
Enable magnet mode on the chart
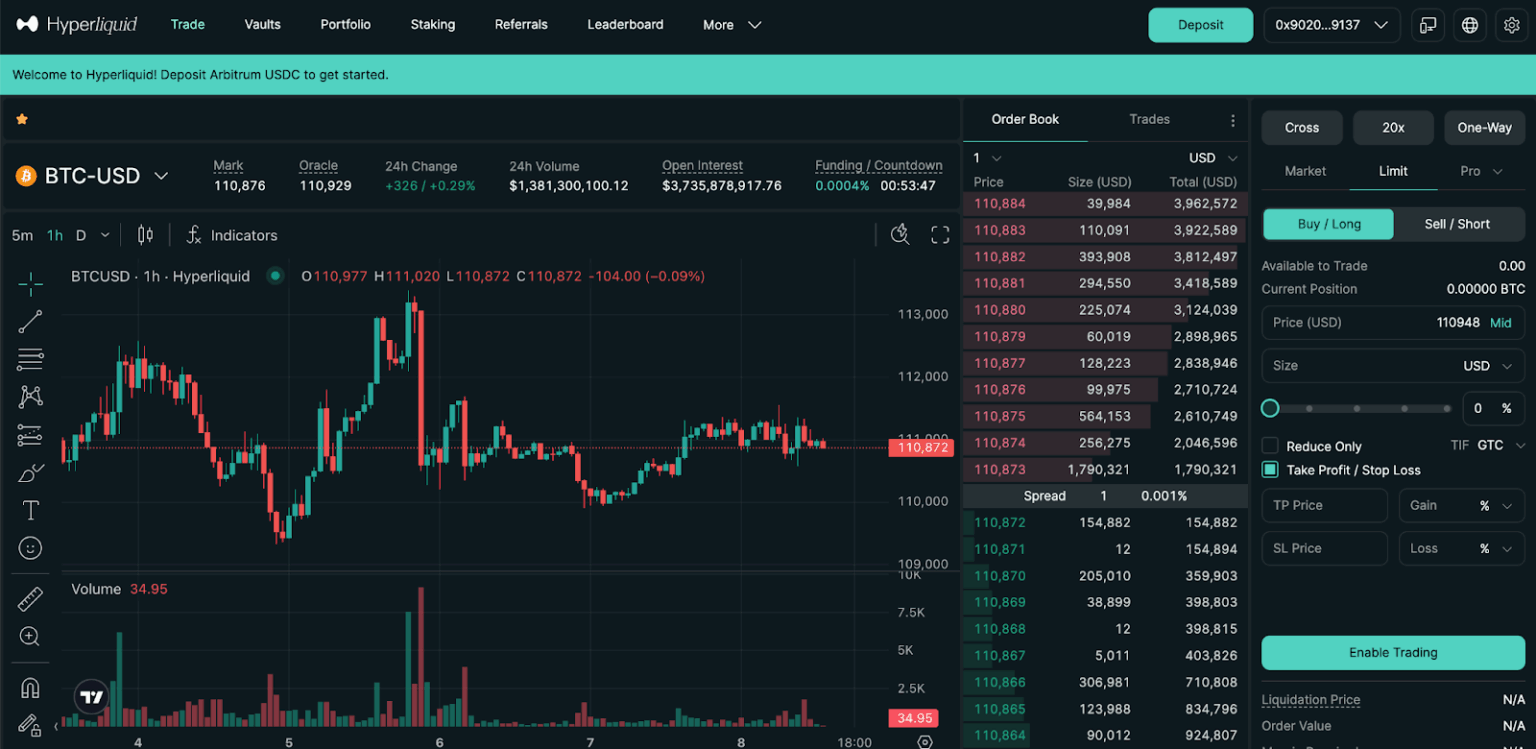30,686
